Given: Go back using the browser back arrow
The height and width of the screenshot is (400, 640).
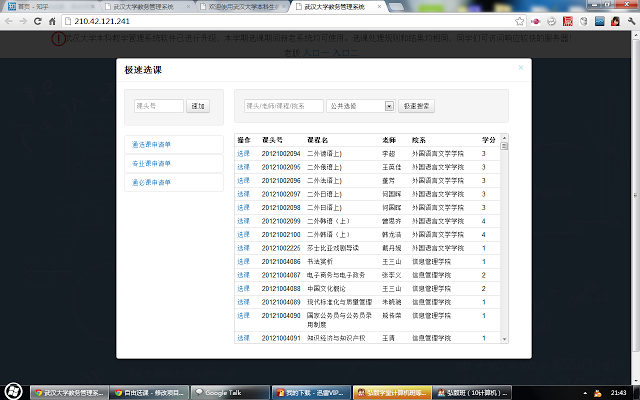Looking at the screenshot, I should tap(9, 21).
